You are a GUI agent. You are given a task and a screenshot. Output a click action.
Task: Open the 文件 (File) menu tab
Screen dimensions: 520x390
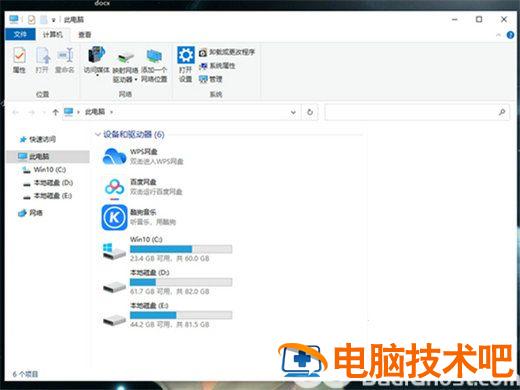pos(20,35)
